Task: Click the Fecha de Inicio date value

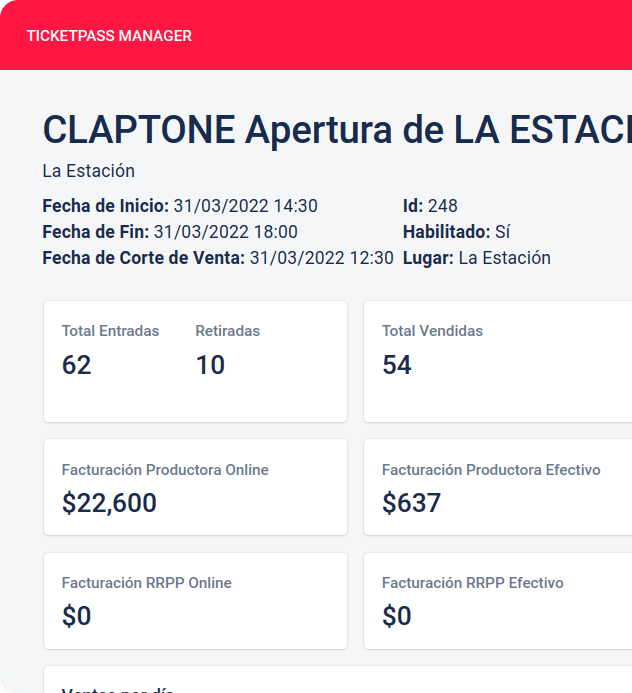Action: click(245, 206)
